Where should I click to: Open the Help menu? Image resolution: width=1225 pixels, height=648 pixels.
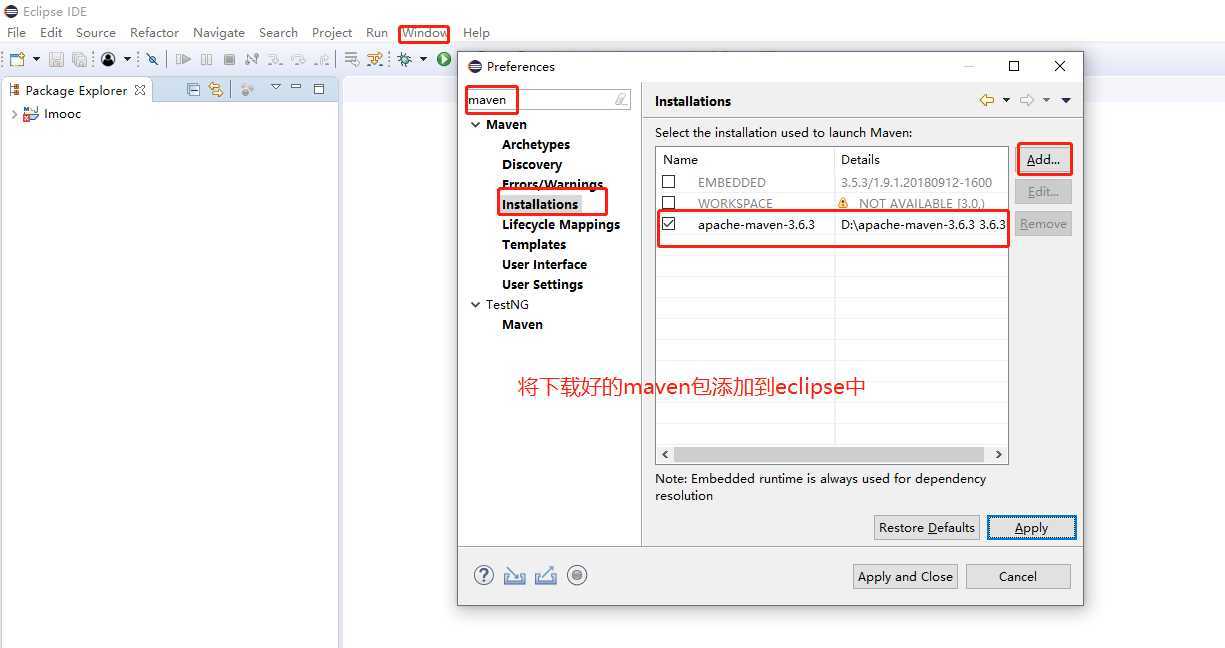pyautogui.click(x=476, y=33)
